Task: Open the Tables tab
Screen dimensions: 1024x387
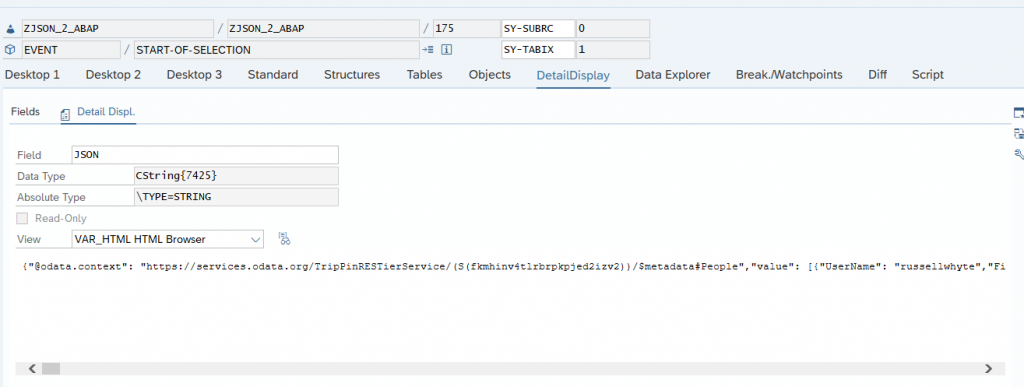Action: tap(424, 74)
